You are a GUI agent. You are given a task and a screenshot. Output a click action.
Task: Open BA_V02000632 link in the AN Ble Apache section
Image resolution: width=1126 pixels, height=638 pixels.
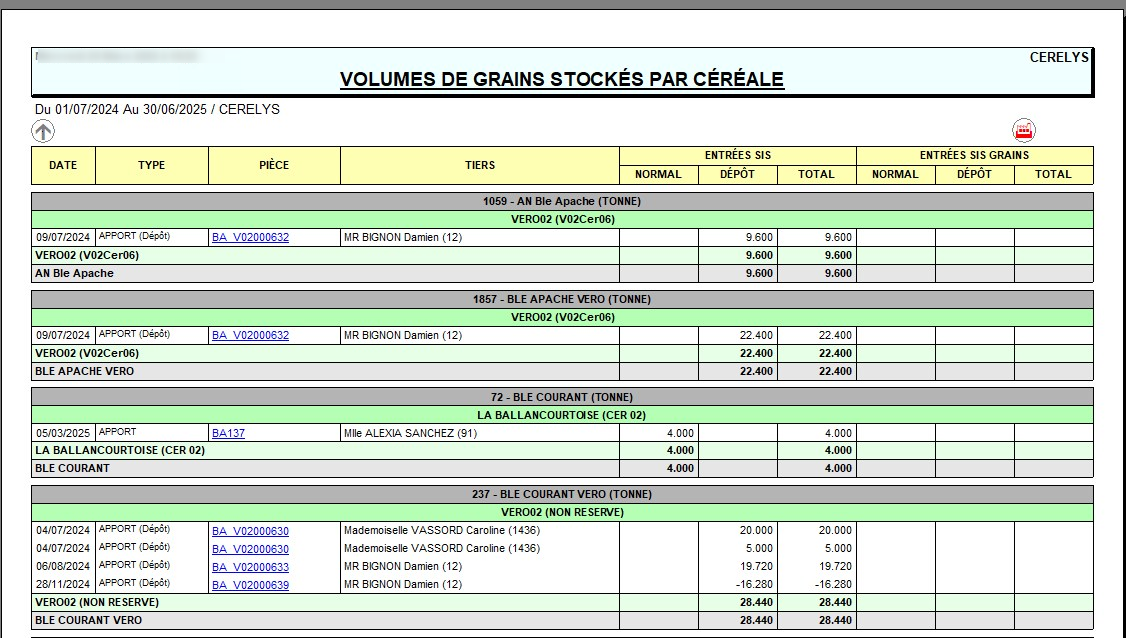(250, 237)
